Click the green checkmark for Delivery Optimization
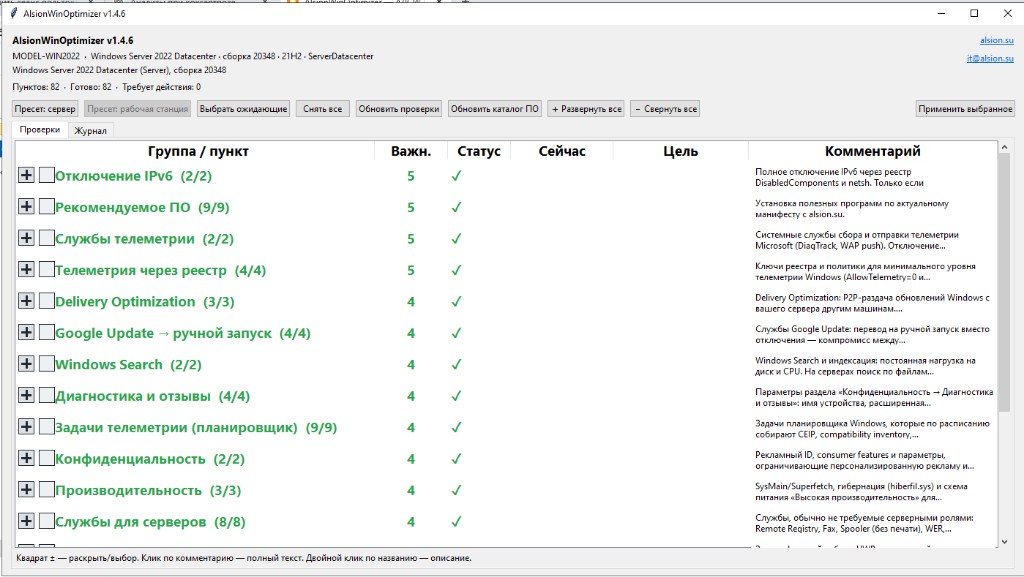The width and height of the screenshot is (1024, 577). pos(456,302)
